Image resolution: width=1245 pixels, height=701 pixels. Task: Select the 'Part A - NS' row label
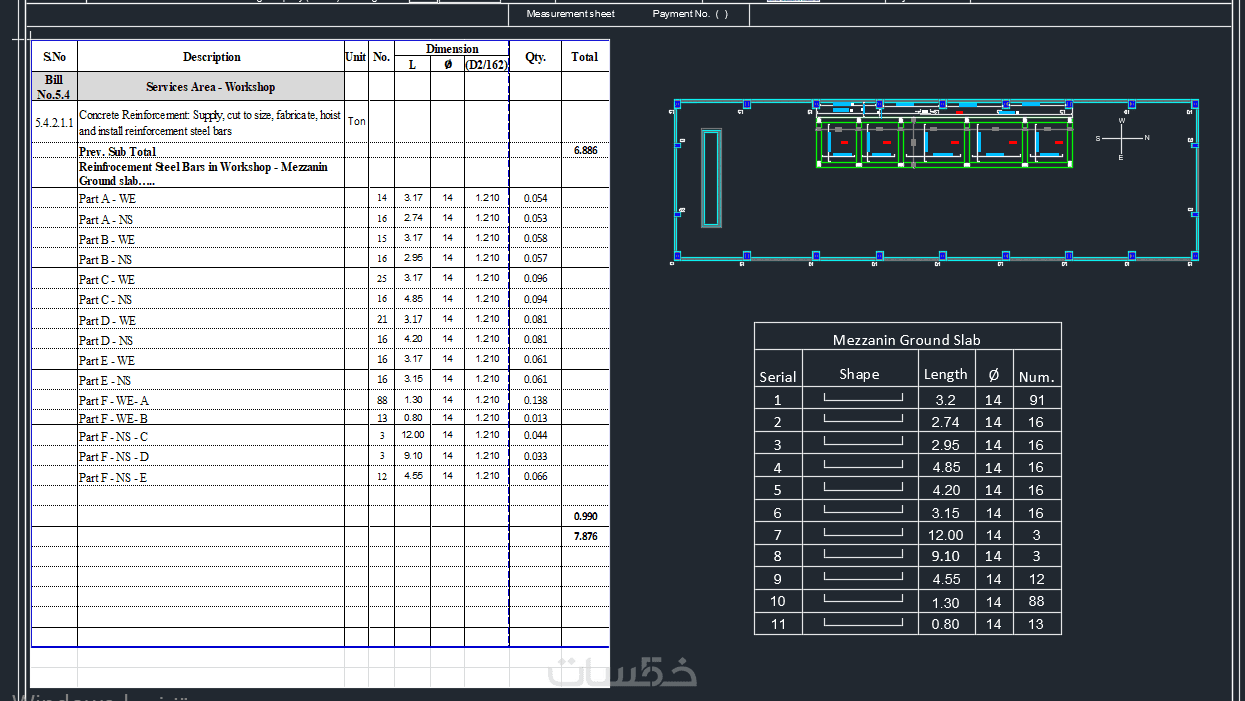pyautogui.click(x=107, y=219)
